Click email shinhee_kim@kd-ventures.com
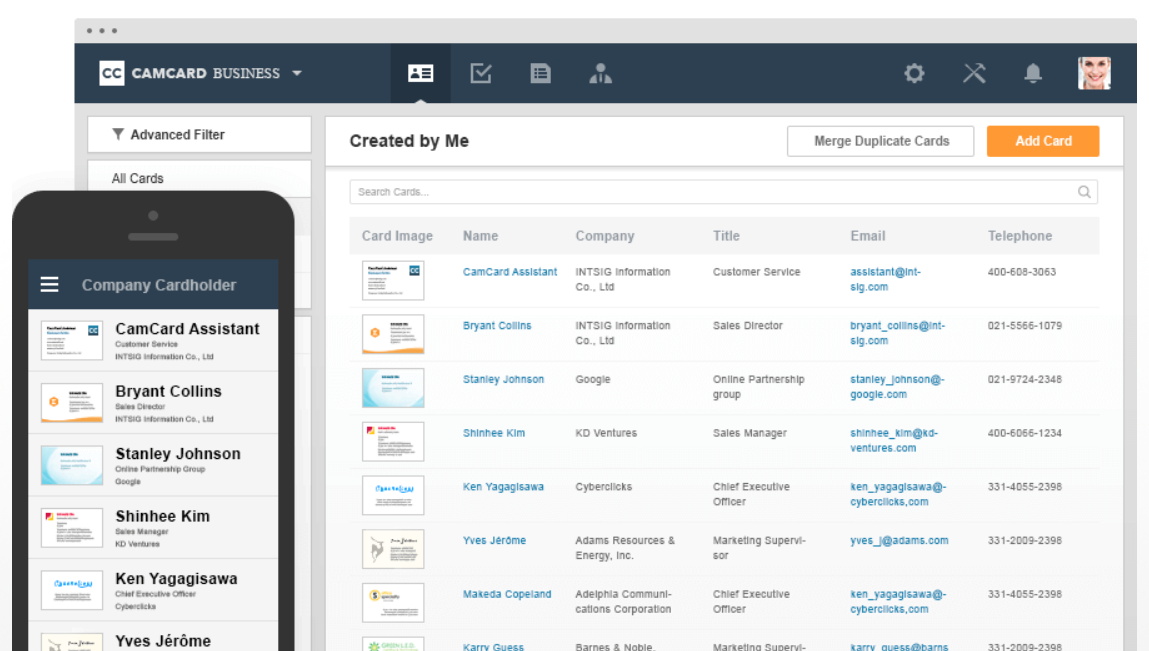The width and height of the screenshot is (1149, 651). point(894,441)
